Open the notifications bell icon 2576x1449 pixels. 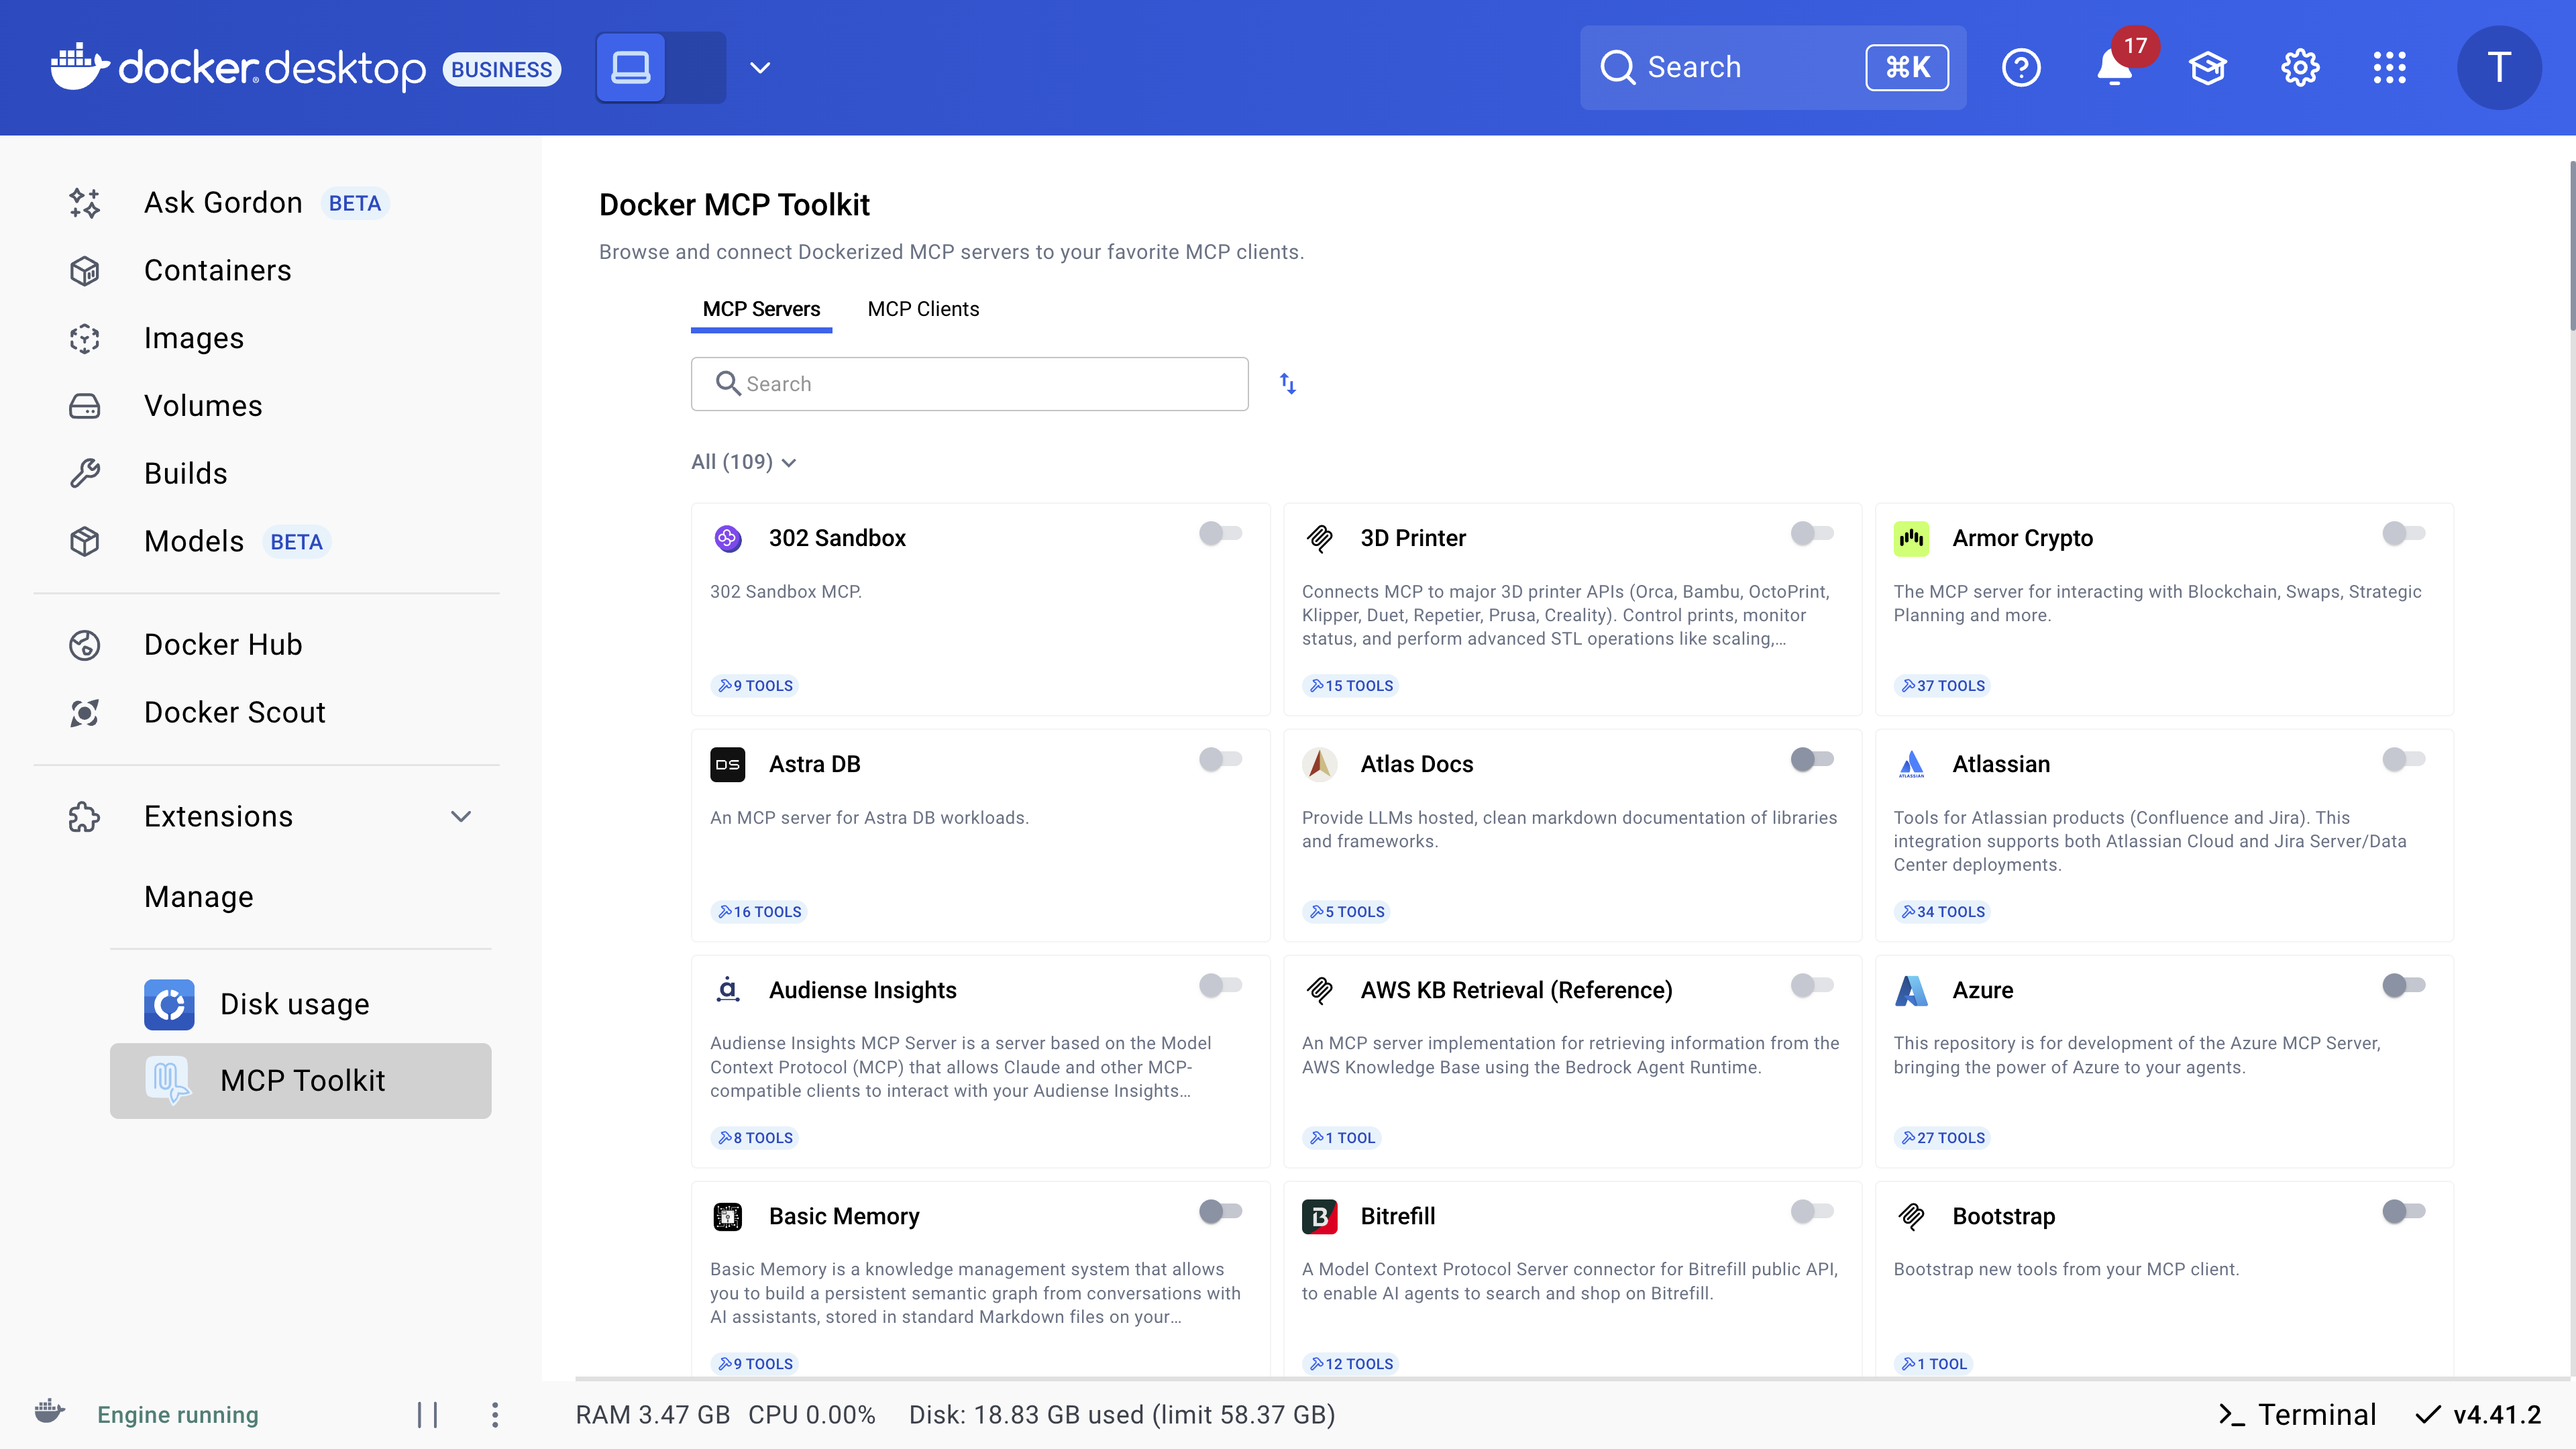pos(2114,68)
